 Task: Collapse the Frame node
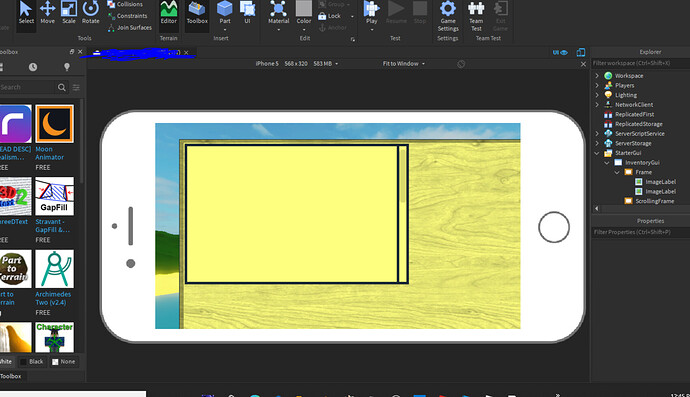pos(617,173)
